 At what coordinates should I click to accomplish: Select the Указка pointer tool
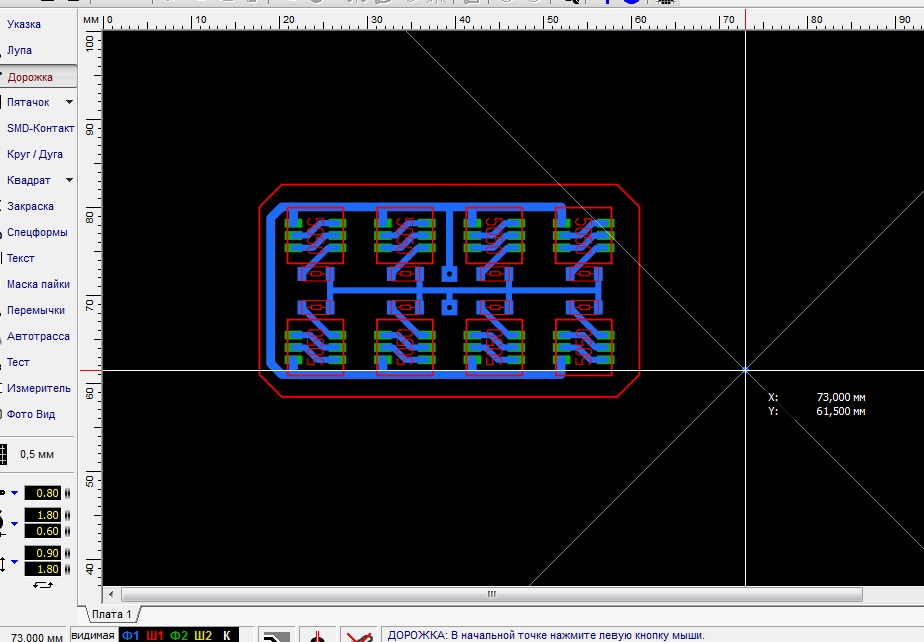[25, 24]
